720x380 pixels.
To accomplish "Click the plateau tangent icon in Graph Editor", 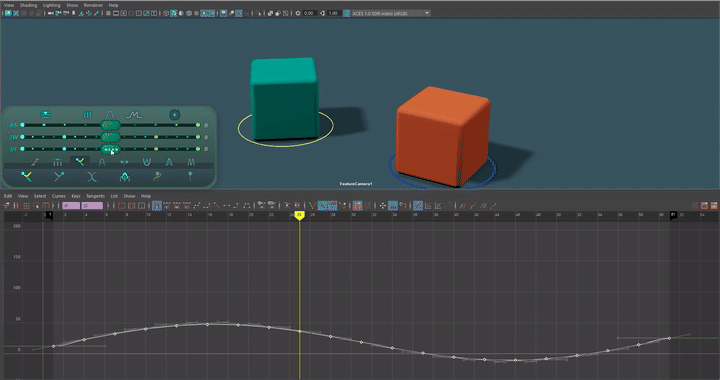I will 247,206.
